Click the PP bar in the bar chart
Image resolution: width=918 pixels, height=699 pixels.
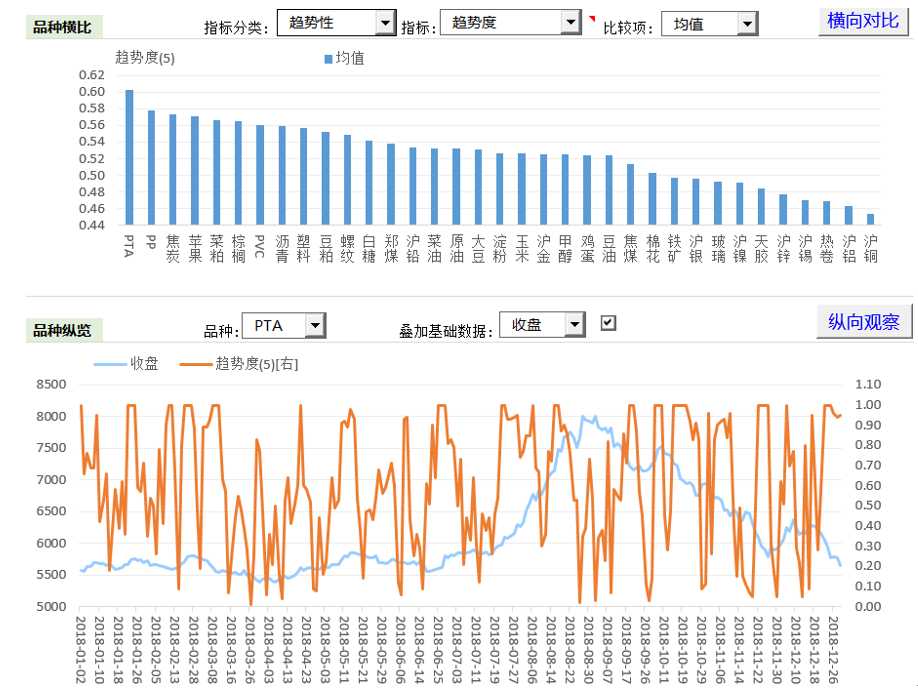pyautogui.click(x=151, y=168)
